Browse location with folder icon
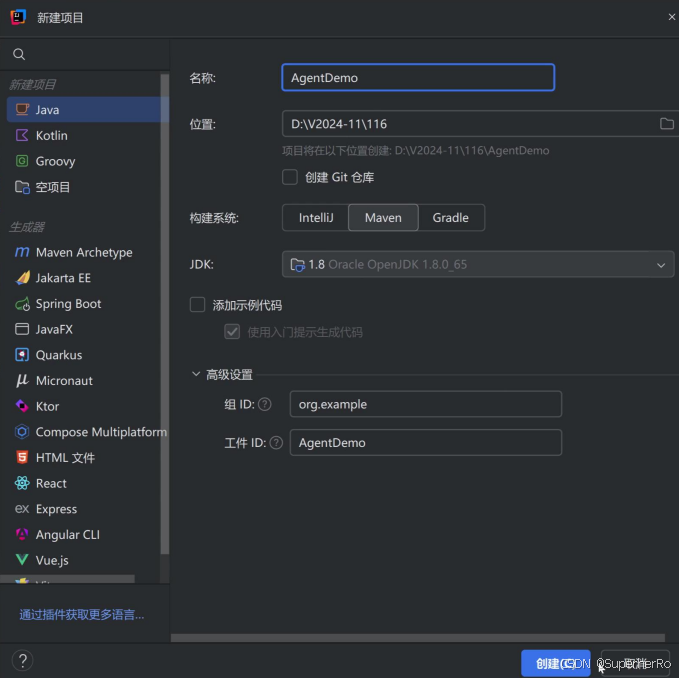The width and height of the screenshot is (679, 678). coord(666,124)
